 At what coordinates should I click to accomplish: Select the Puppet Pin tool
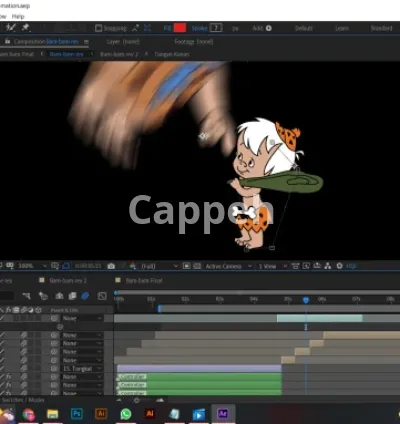tap(26, 28)
